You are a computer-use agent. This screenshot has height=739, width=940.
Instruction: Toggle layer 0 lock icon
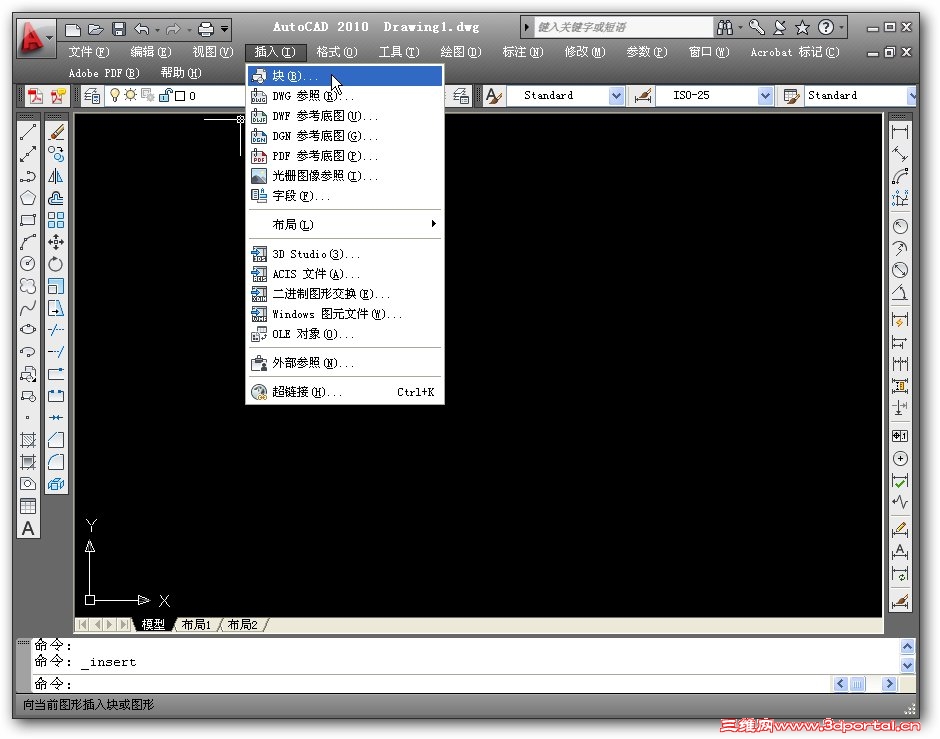[166, 95]
